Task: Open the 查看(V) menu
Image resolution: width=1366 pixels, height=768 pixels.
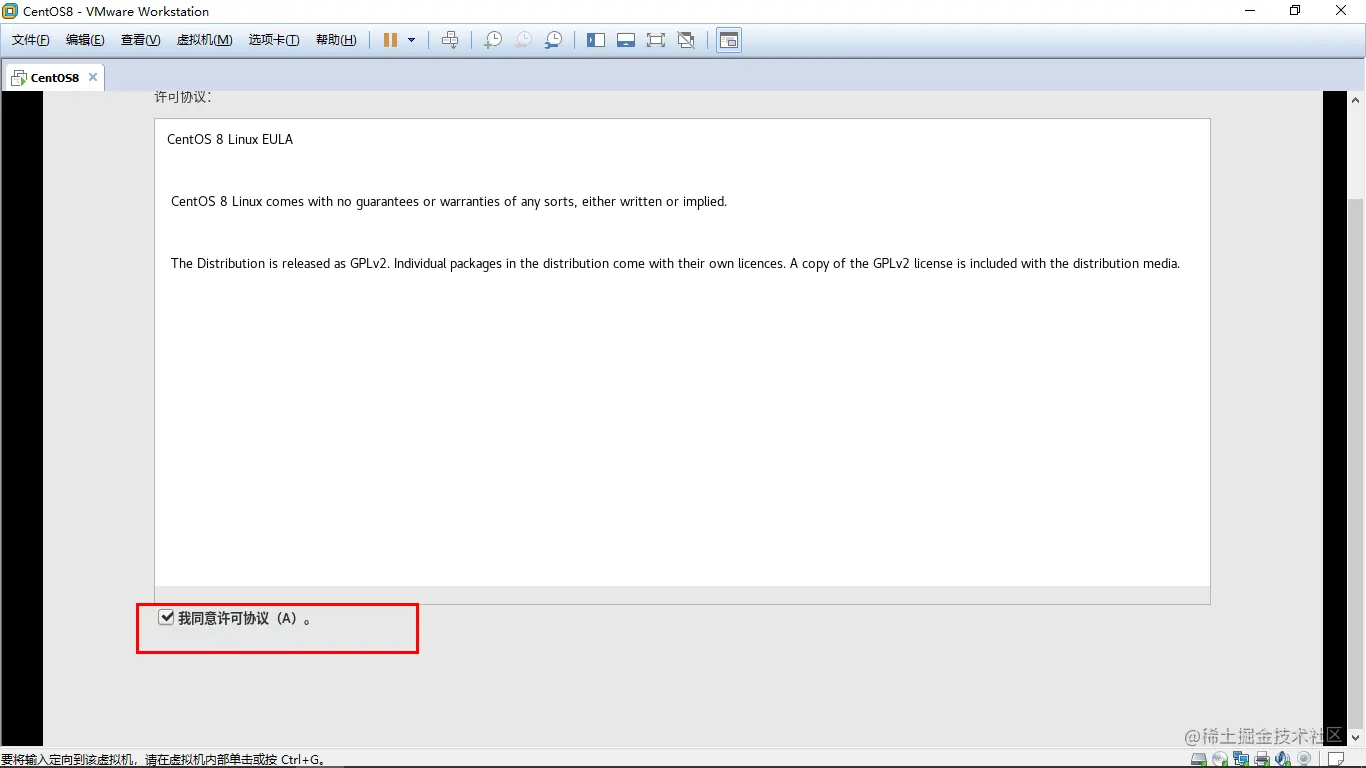Action: [140, 40]
